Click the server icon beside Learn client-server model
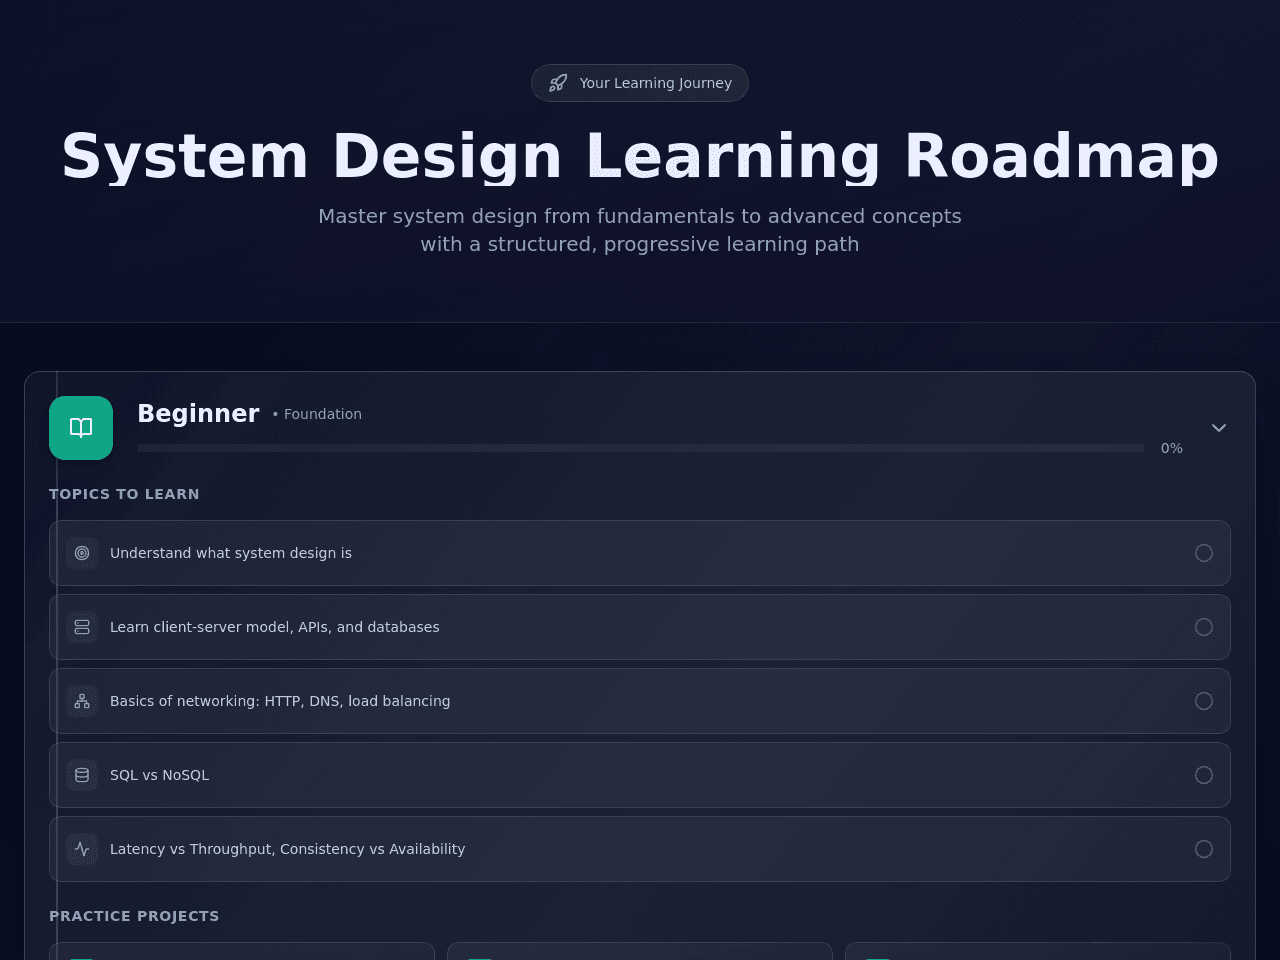 [x=82, y=627]
